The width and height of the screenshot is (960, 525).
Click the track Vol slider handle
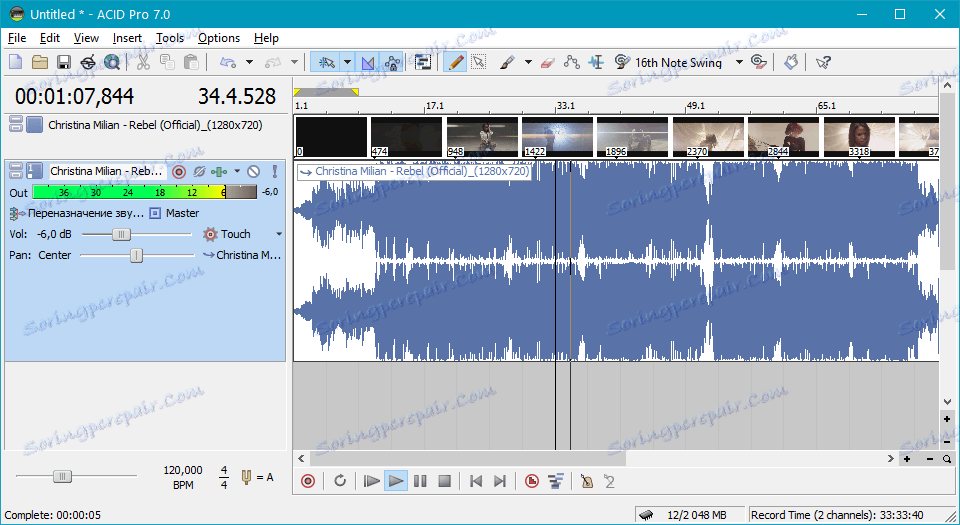pos(121,234)
